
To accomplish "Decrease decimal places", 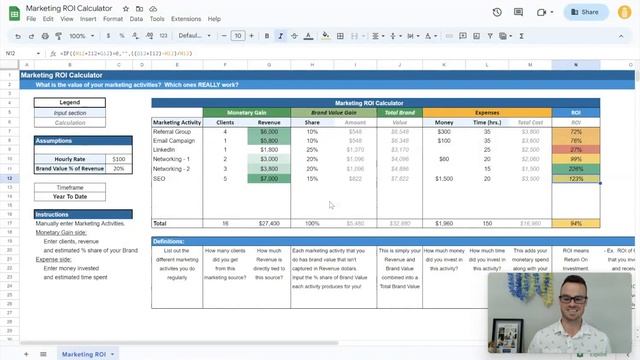I will tap(135, 36).
